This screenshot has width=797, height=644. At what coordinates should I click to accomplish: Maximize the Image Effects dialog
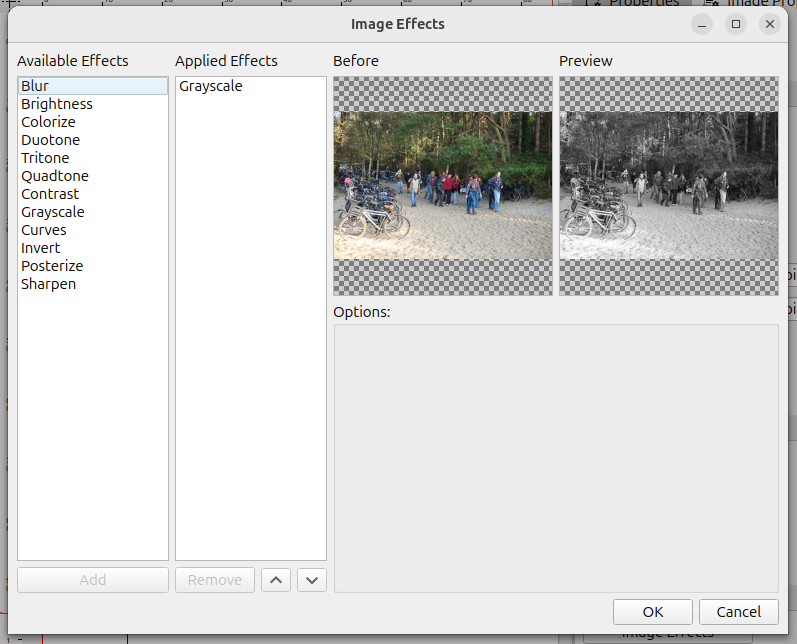736,24
